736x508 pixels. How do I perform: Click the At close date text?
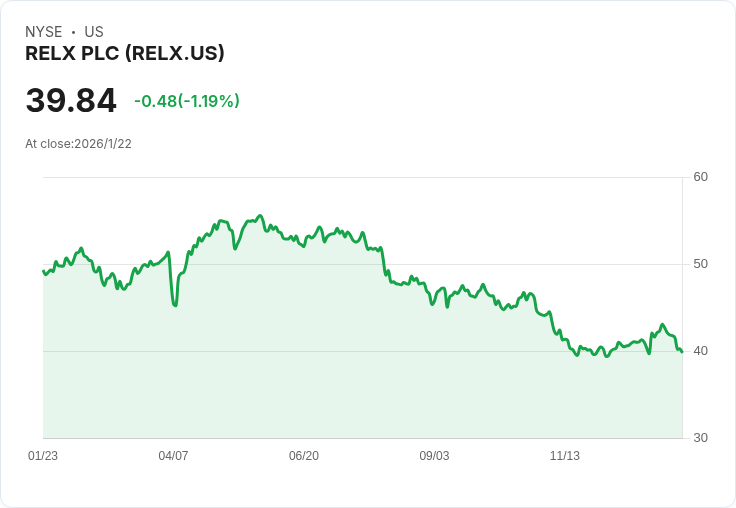click(x=78, y=144)
